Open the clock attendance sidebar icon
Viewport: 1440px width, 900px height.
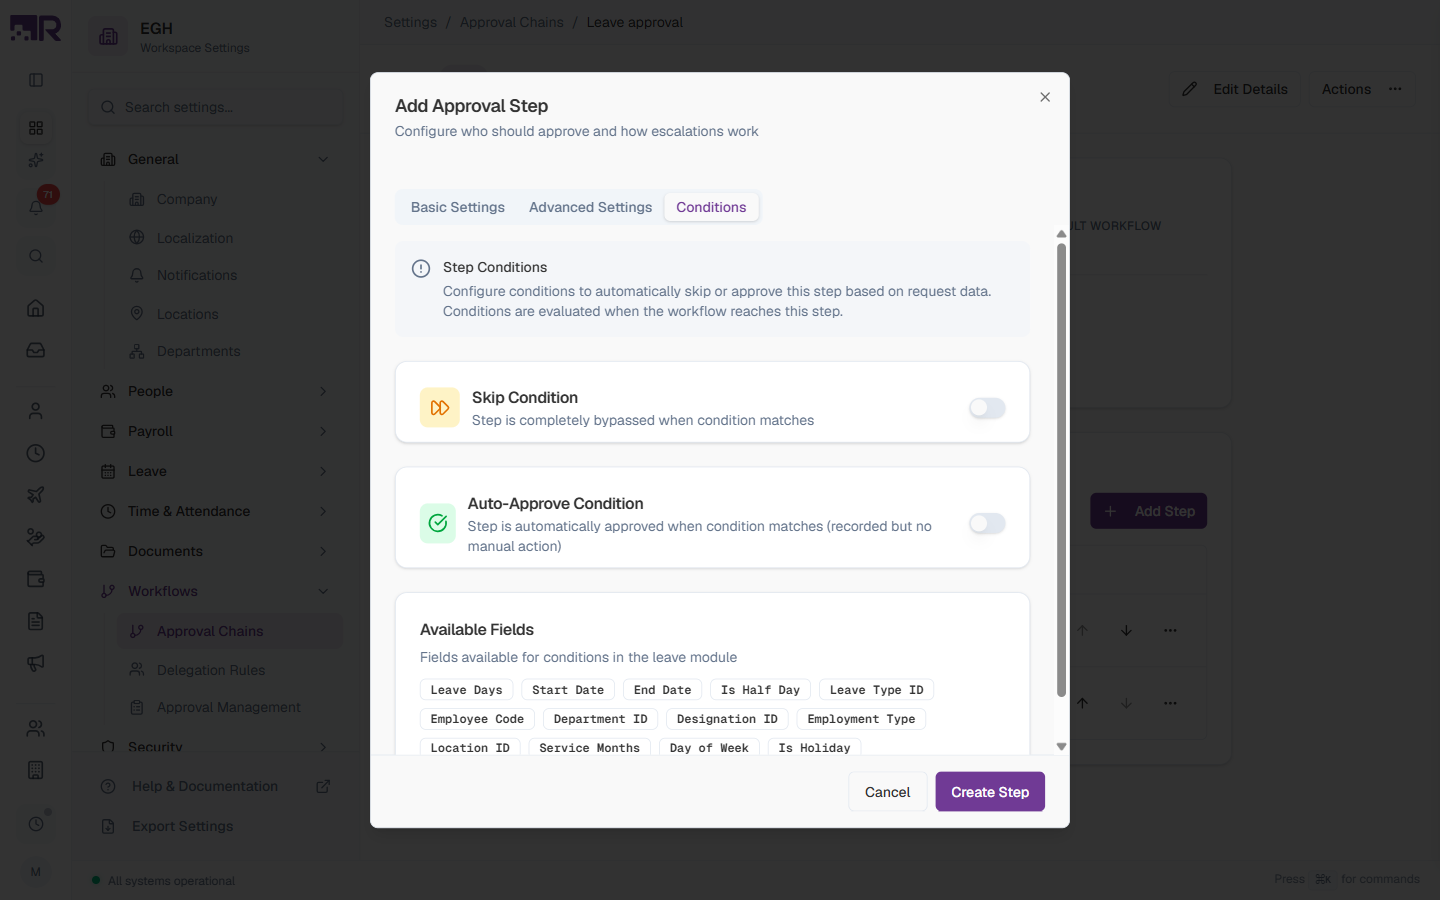click(x=36, y=453)
